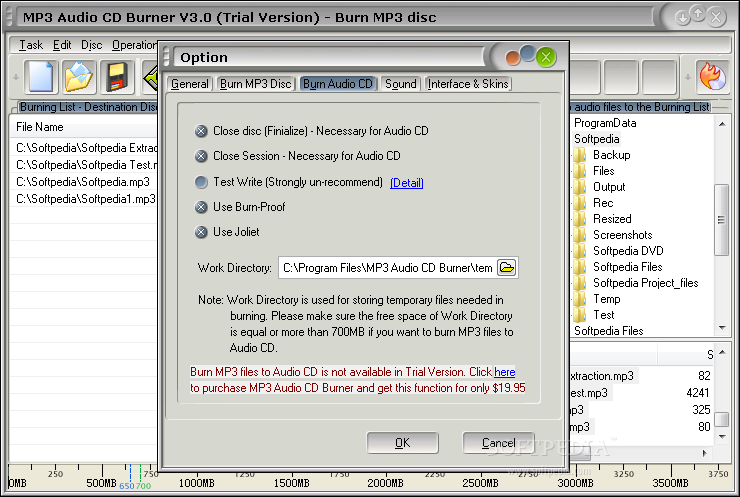
Task: Open the Sound tab
Action: coord(401,84)
